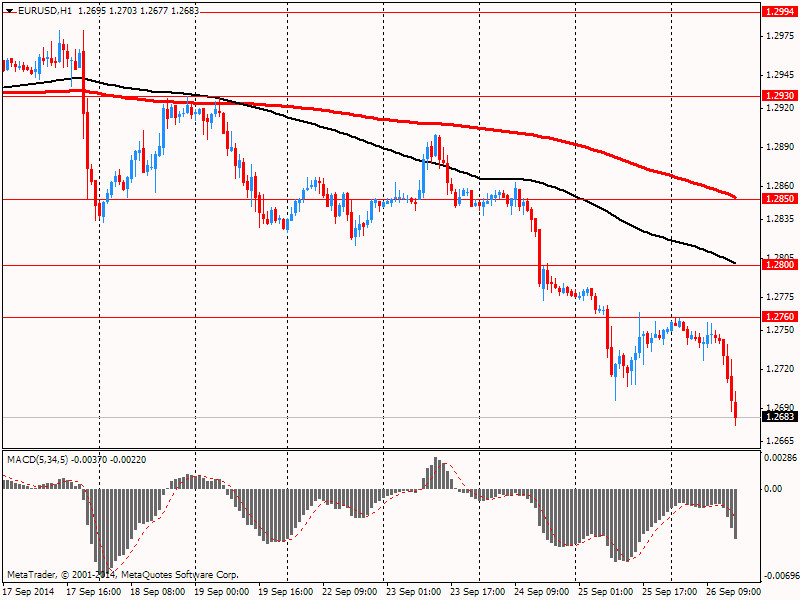Click the 17 Sep 16:00 time label
Viewport: 800px width, 600px height.
tap(94, 592)
